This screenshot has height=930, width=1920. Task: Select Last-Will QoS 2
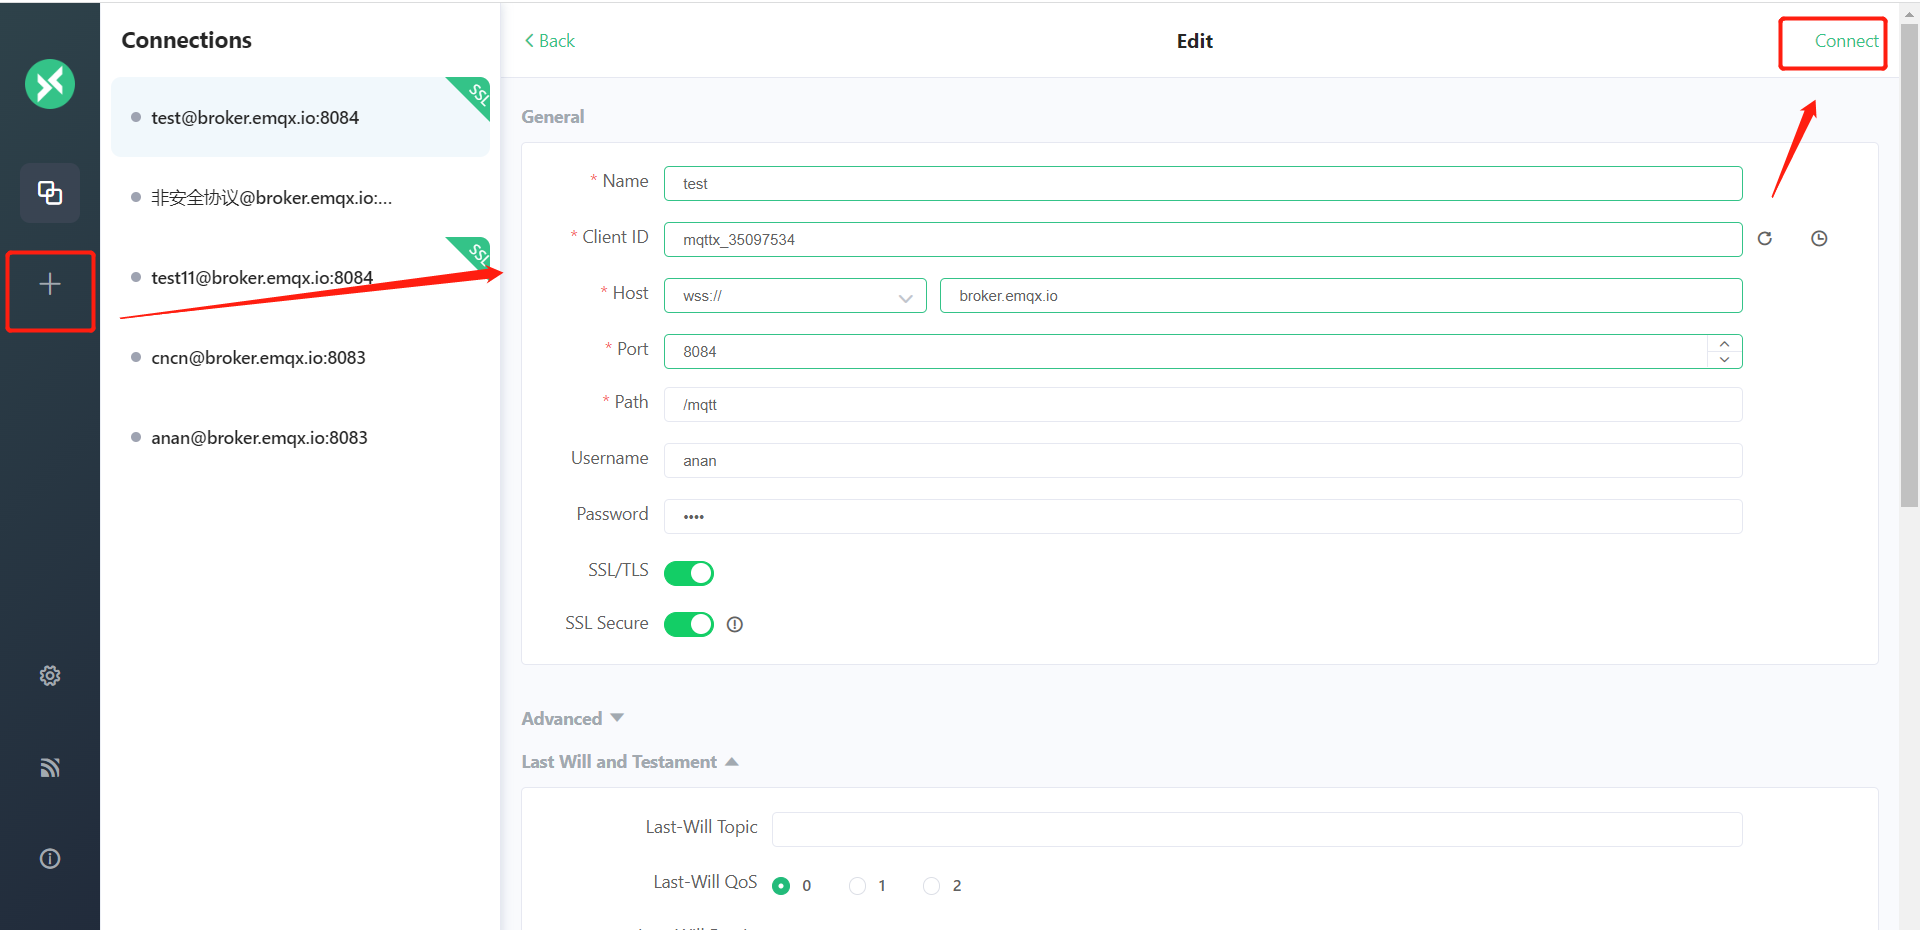931,886
